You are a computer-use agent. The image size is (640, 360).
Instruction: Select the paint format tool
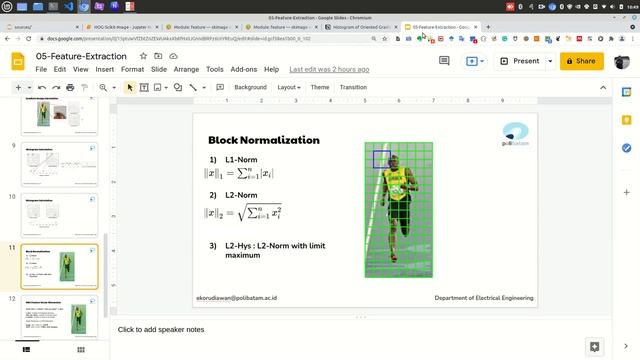click(x=84, y=87)
